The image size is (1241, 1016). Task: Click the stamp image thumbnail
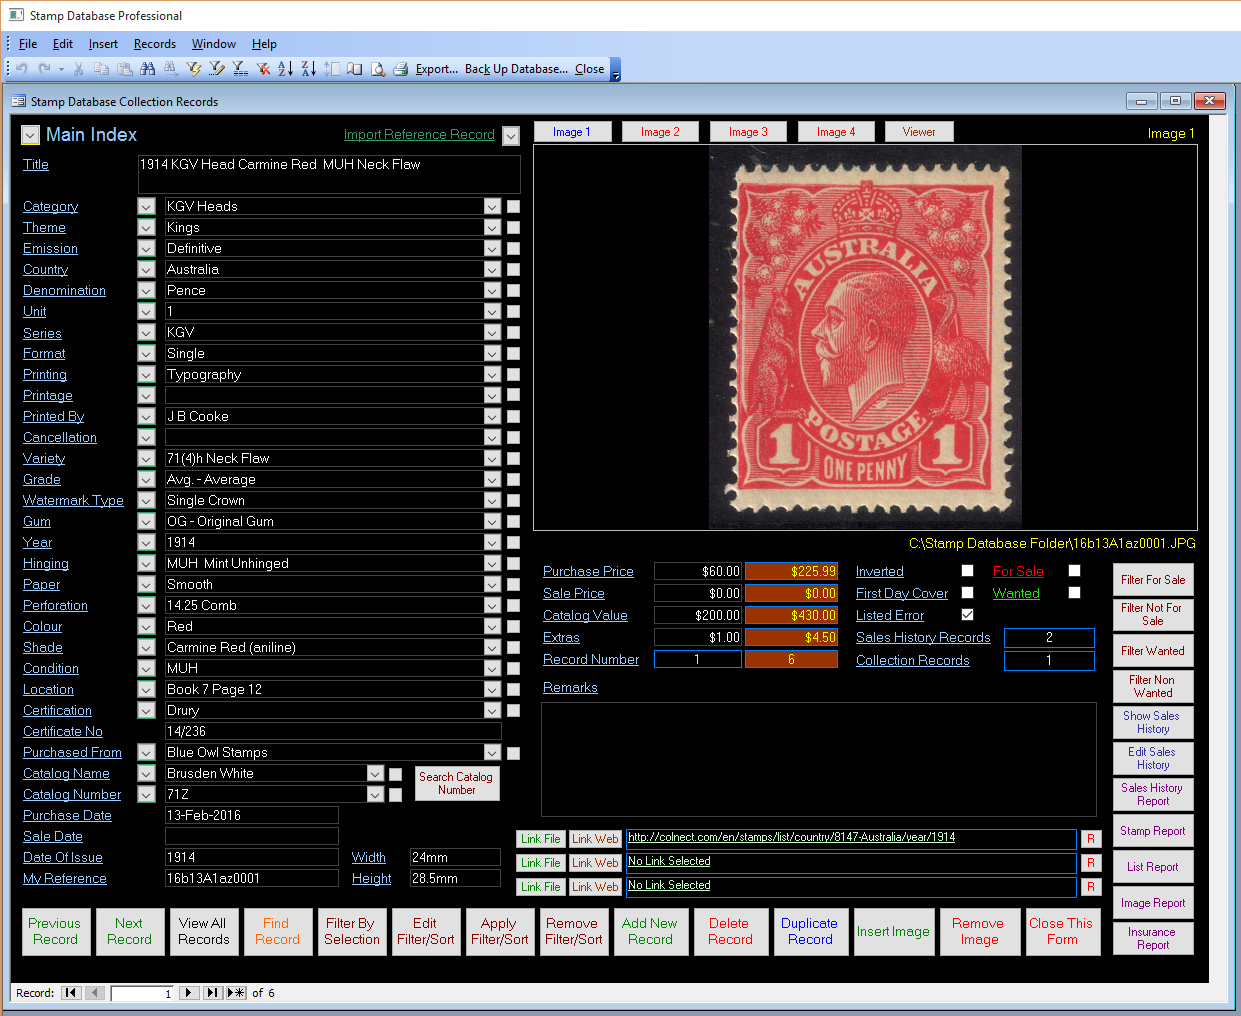point(866,335)
